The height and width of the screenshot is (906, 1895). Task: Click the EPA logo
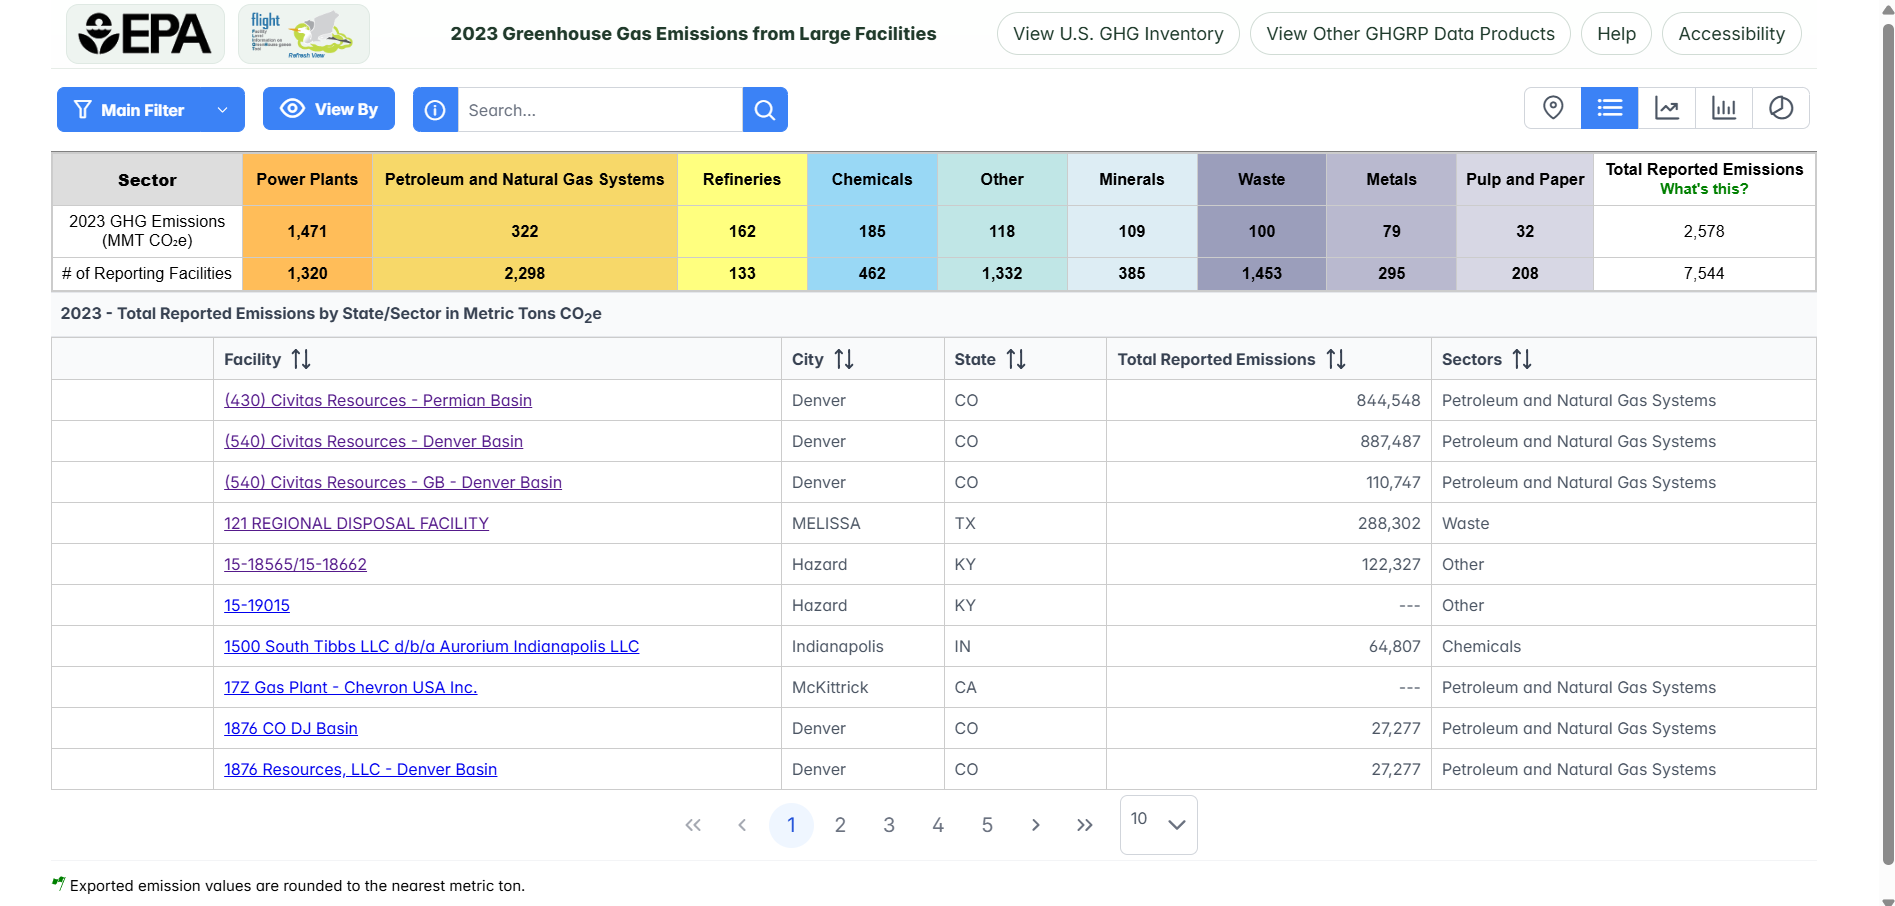(x=146, y=34)
